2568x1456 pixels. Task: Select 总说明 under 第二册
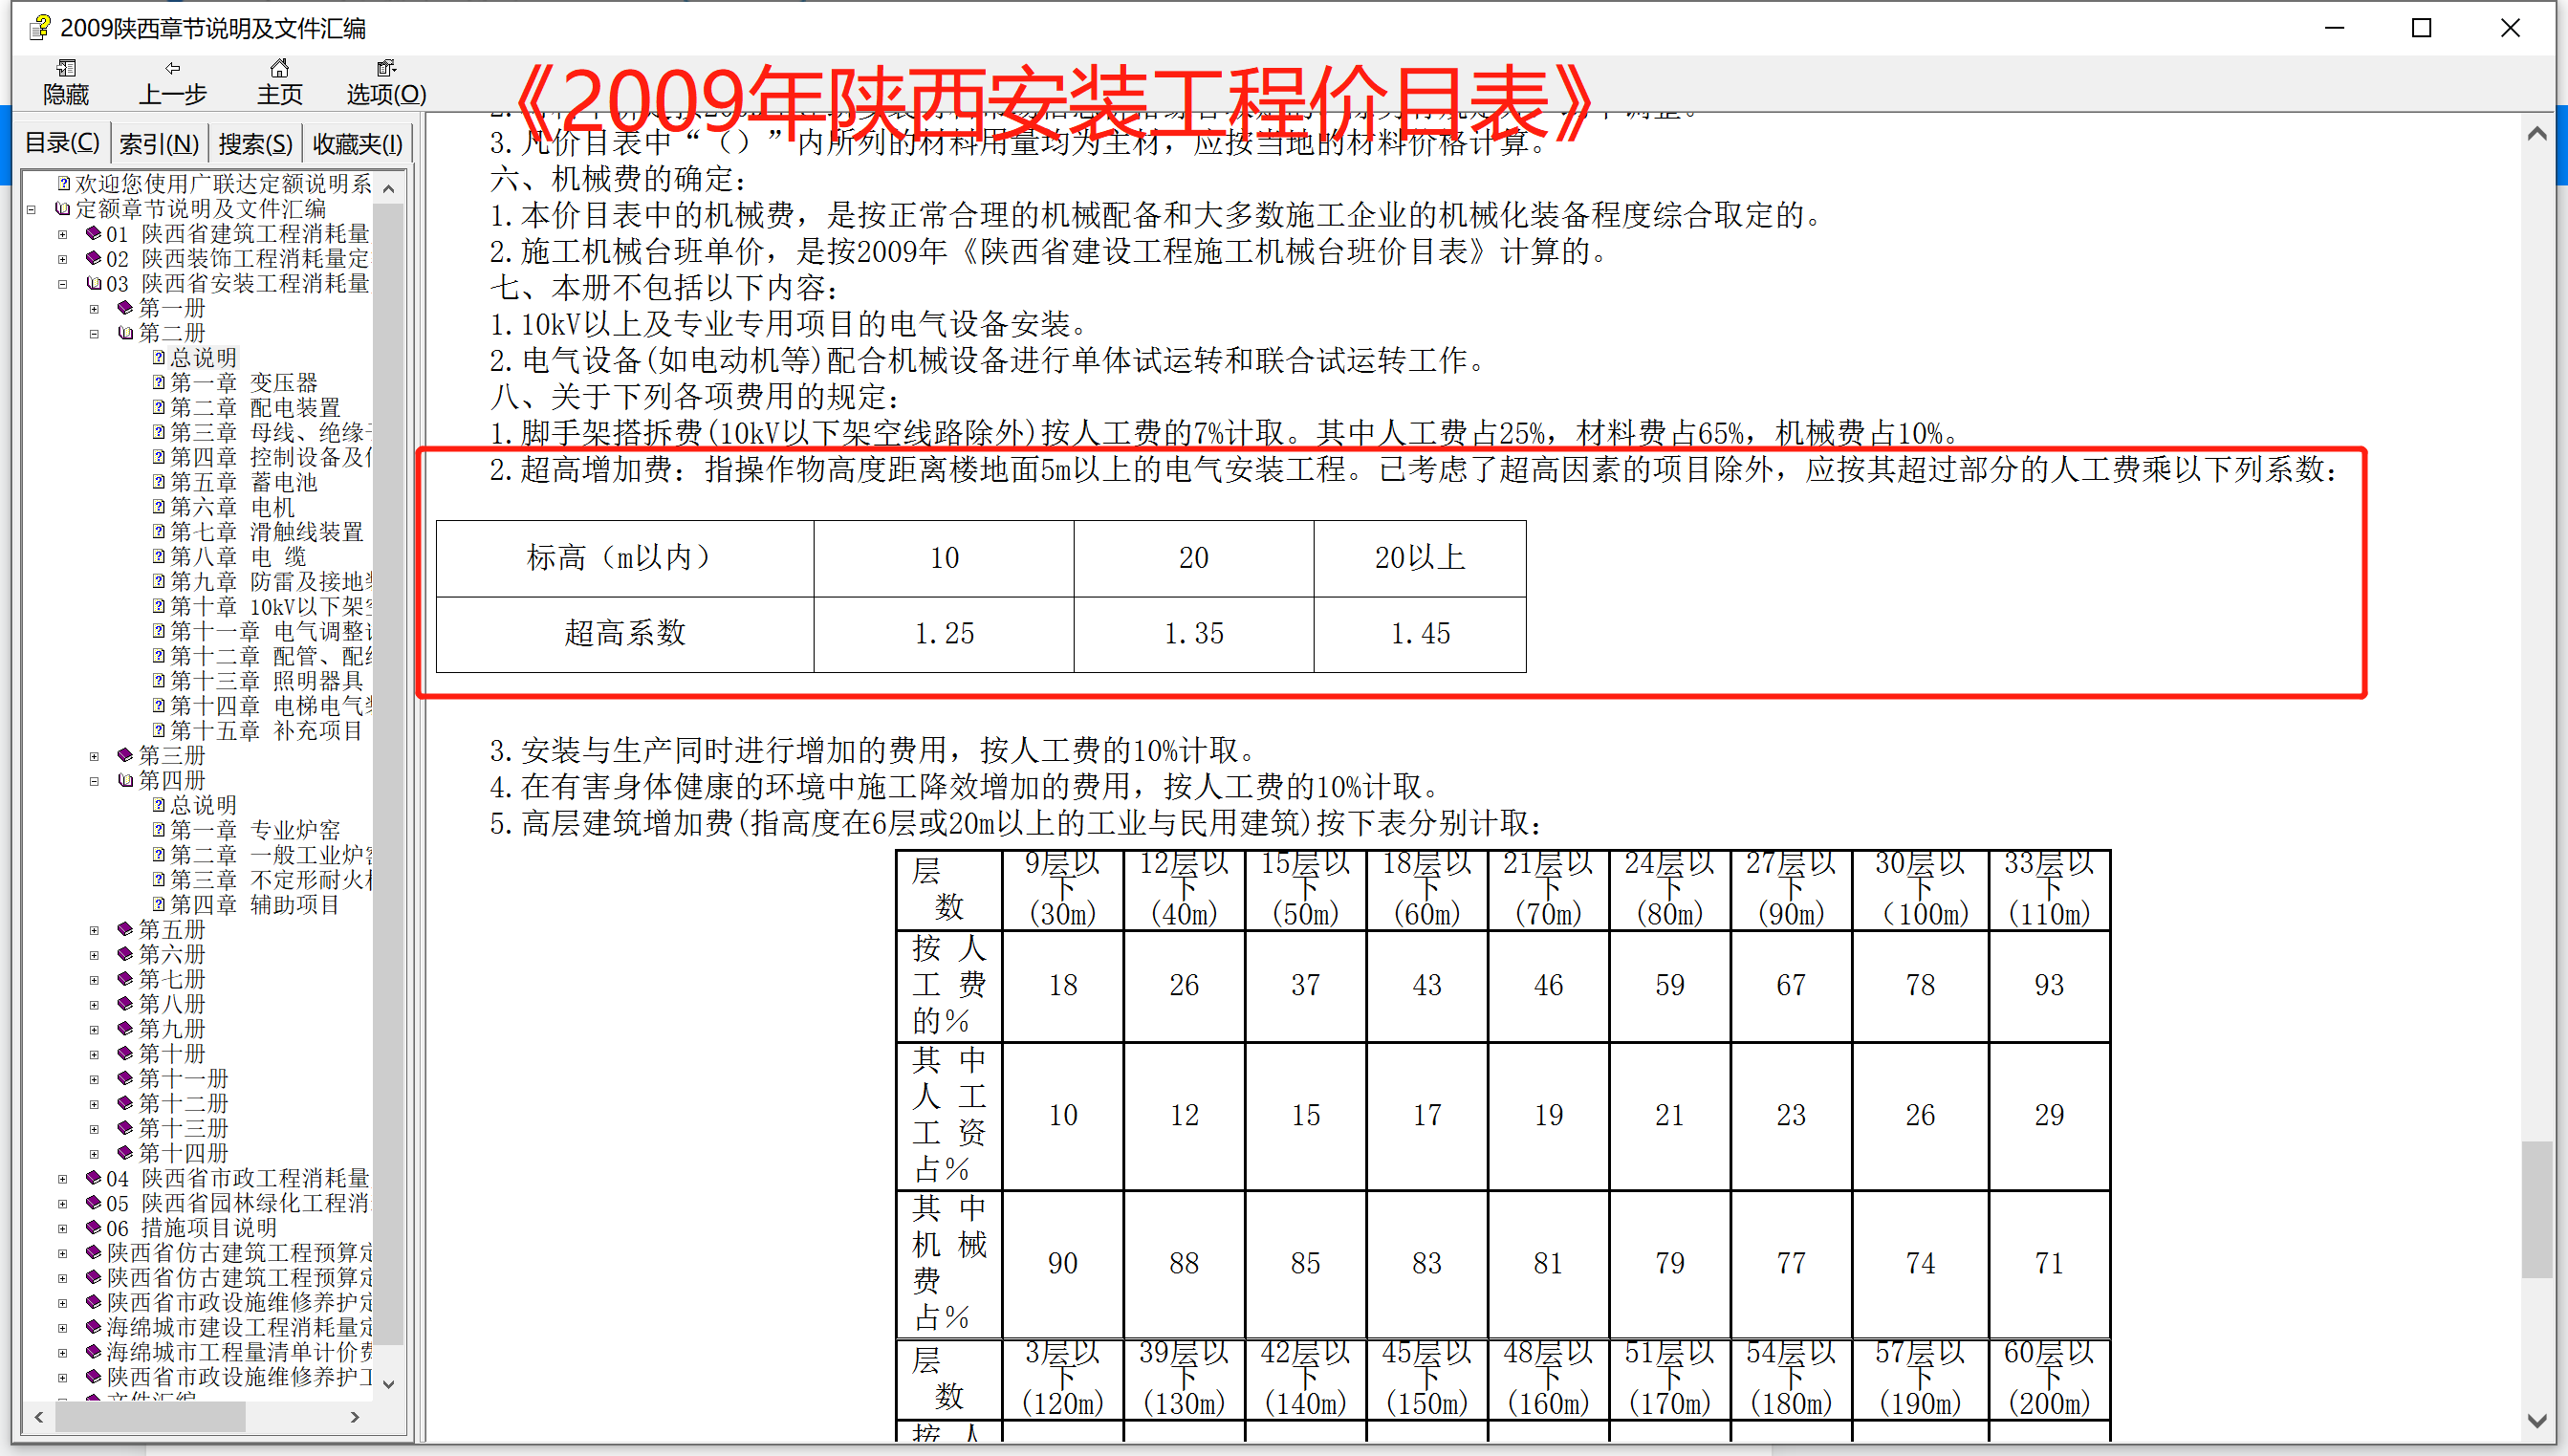203,358
